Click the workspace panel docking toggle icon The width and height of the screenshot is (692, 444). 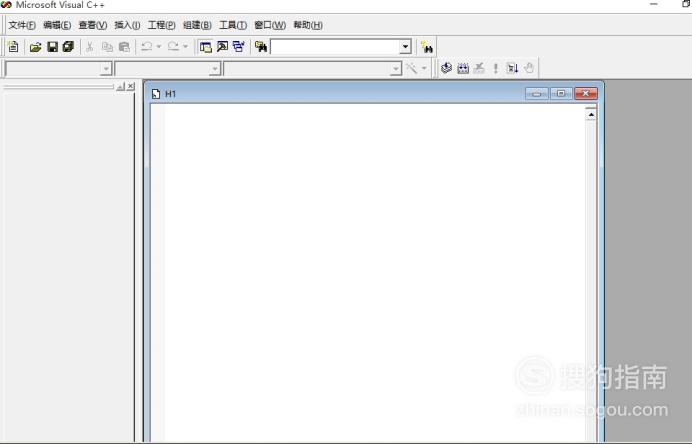[x=120, y=87]
